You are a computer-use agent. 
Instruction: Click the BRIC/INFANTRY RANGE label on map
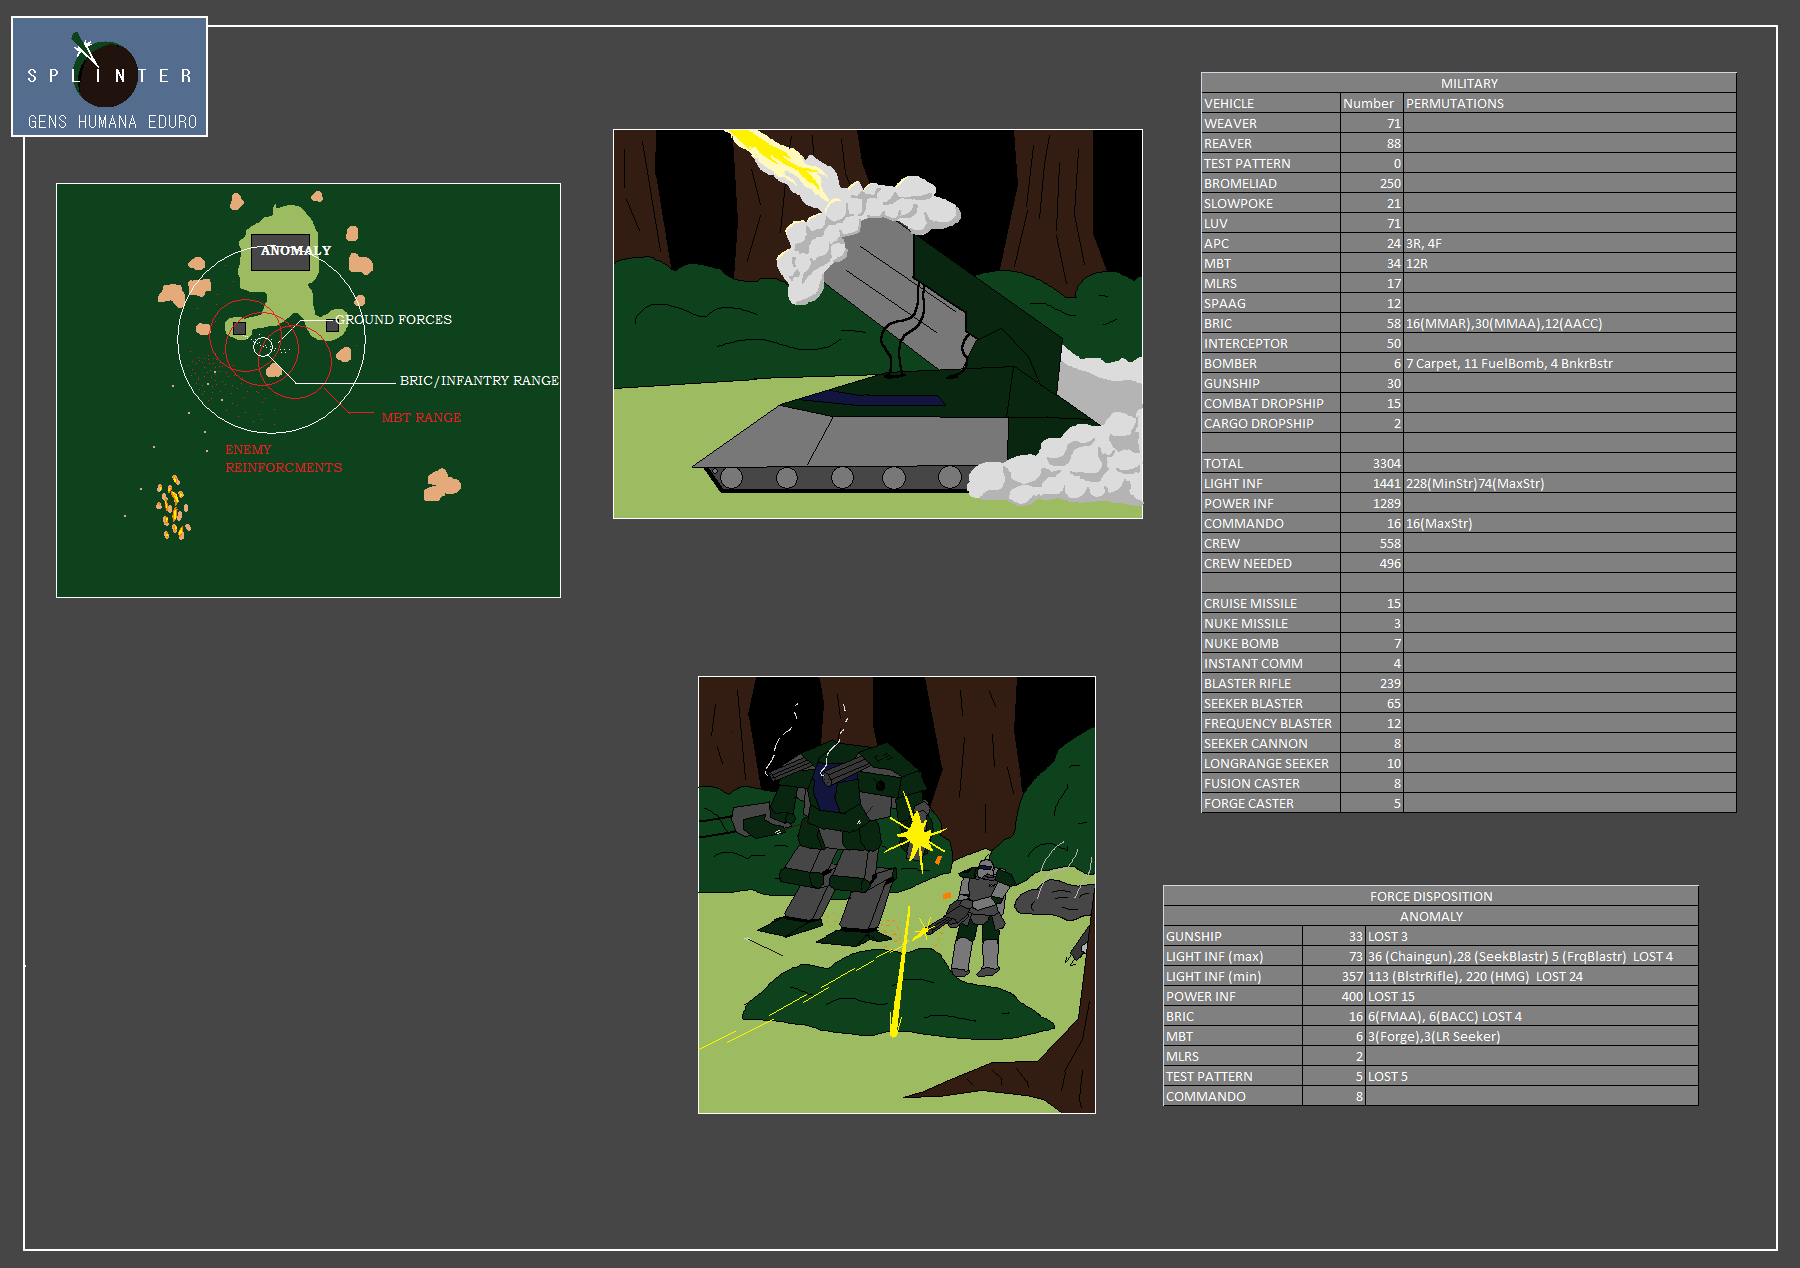pyautogui.click(x=478, y=381)
